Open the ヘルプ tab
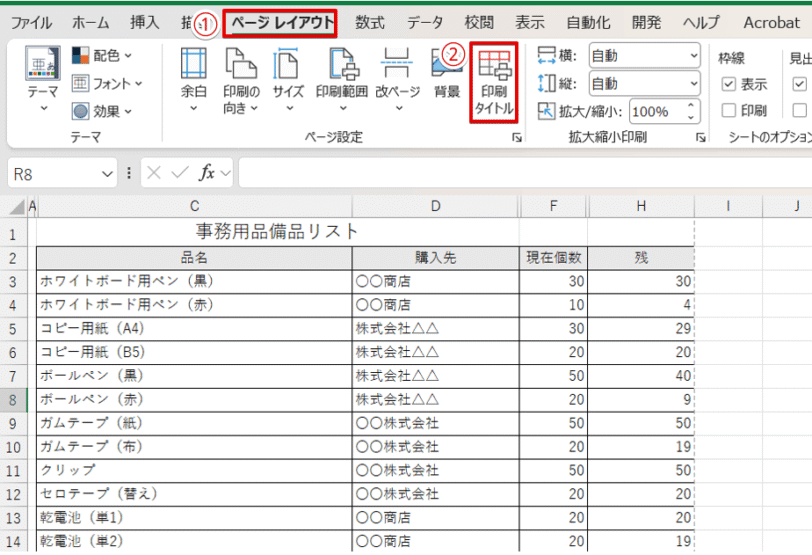Screen dimensions: 812x555 pyautogui.click(x=702, y=23)
